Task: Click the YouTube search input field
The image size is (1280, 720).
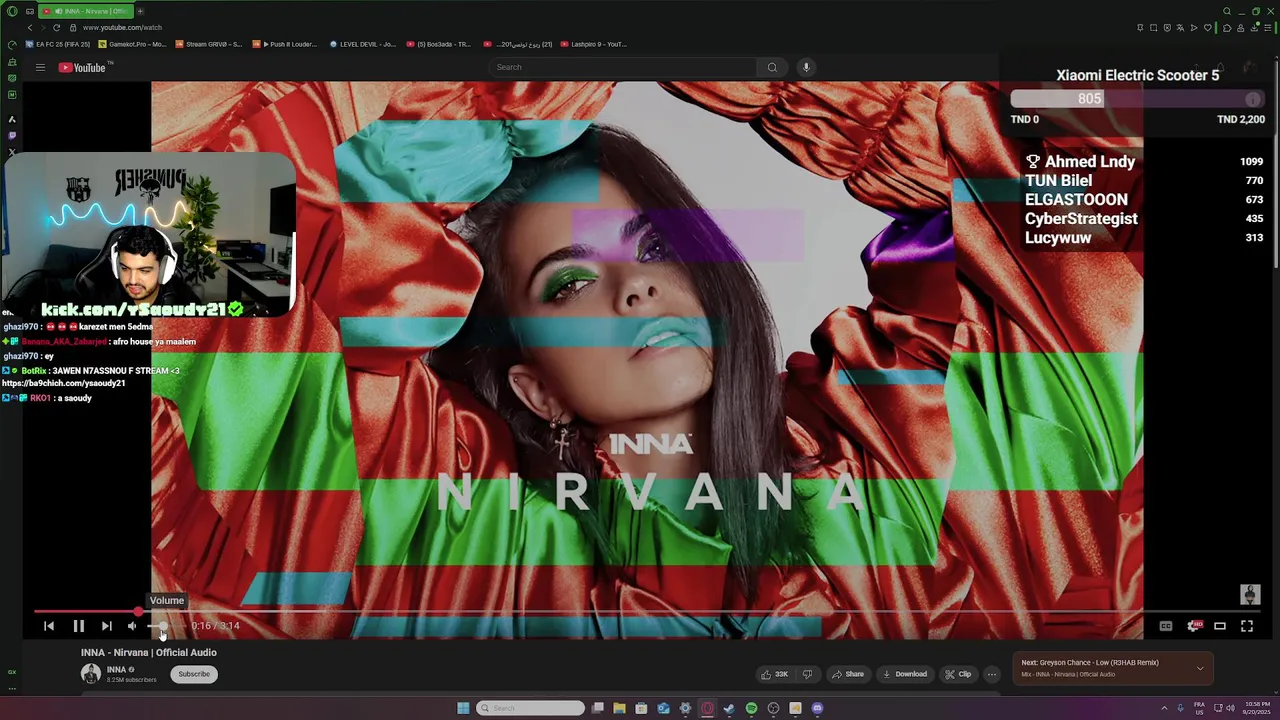Action: click(623, 67)
